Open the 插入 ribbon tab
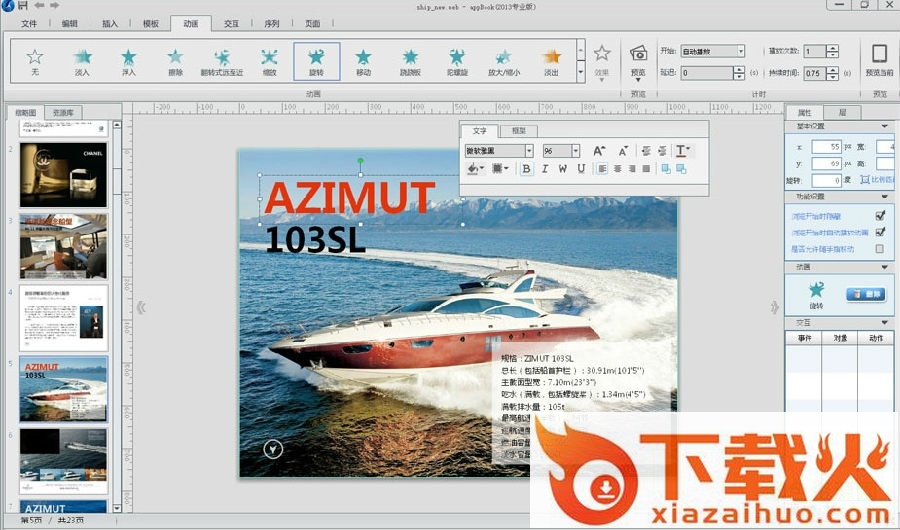Screen dimensions: 900x530 [x=110, y=24]
